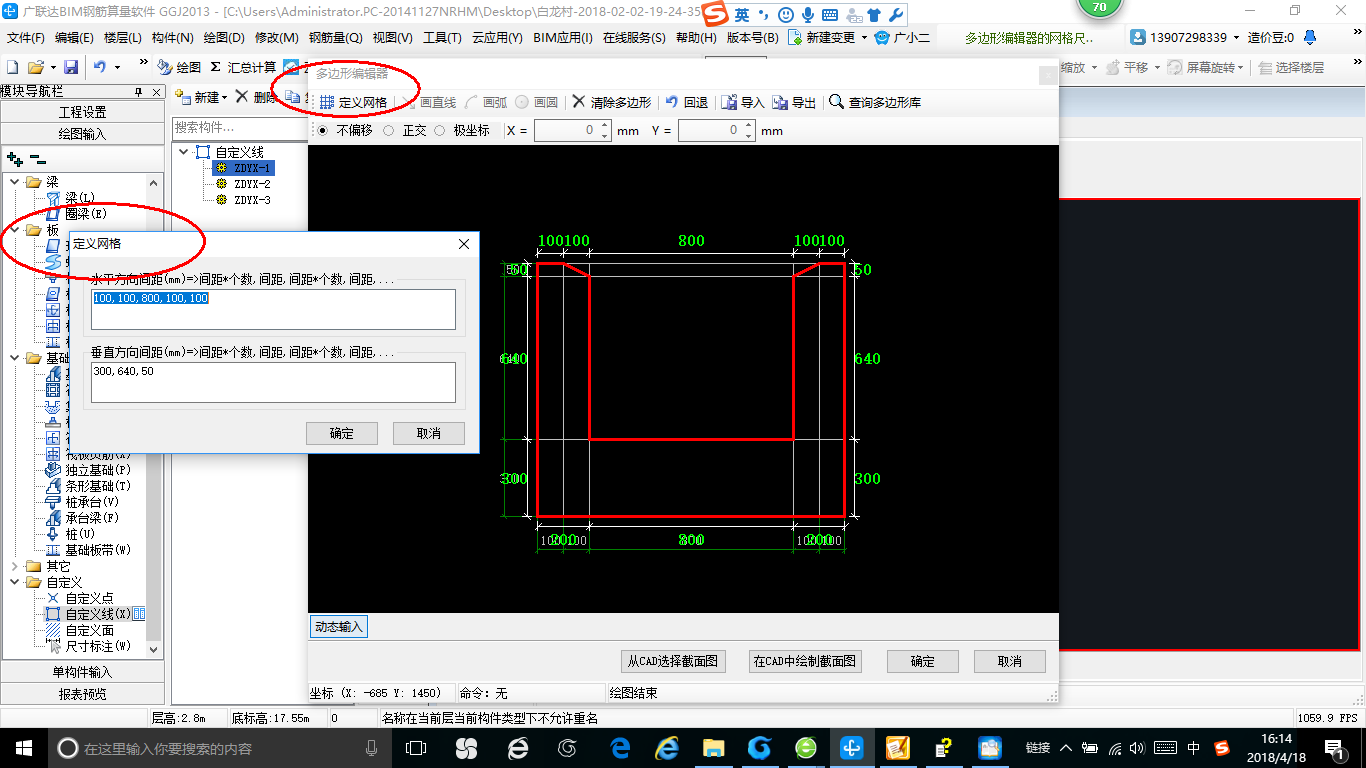Screen dimensions: 1366x768
Task: Select 自定义面 in navigation tree
Action: (89, 630)
